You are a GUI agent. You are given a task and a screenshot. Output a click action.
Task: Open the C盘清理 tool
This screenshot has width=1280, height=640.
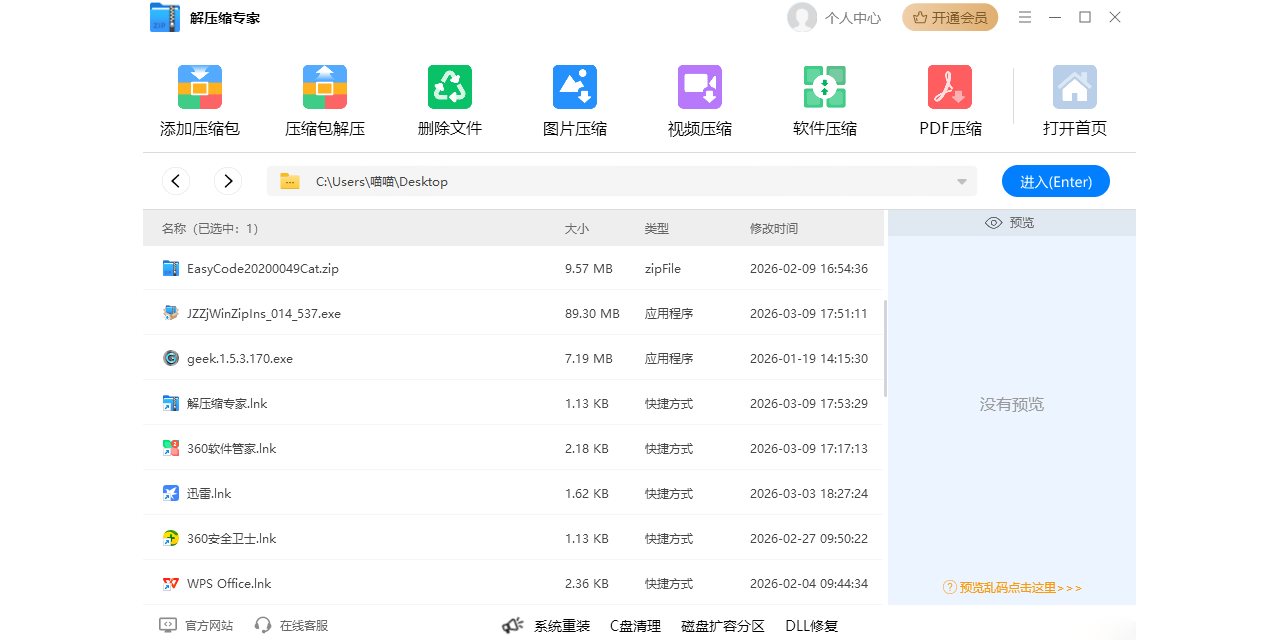[635, 625]
